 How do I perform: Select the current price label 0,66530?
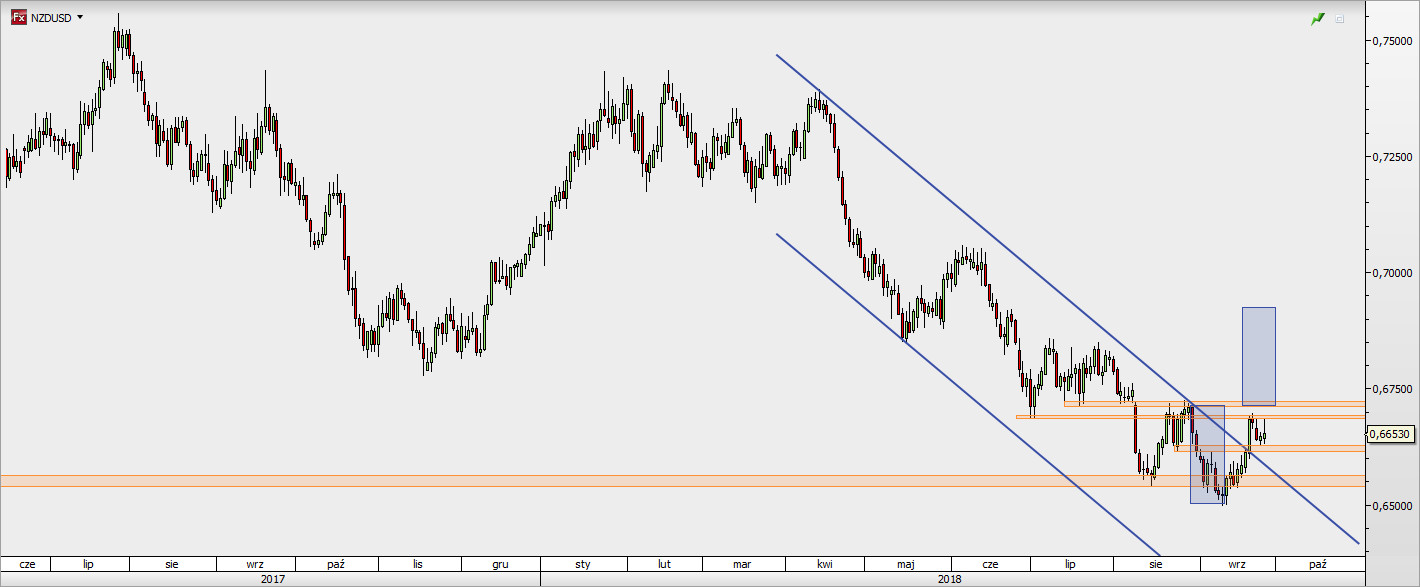[x=1391, y=434]
